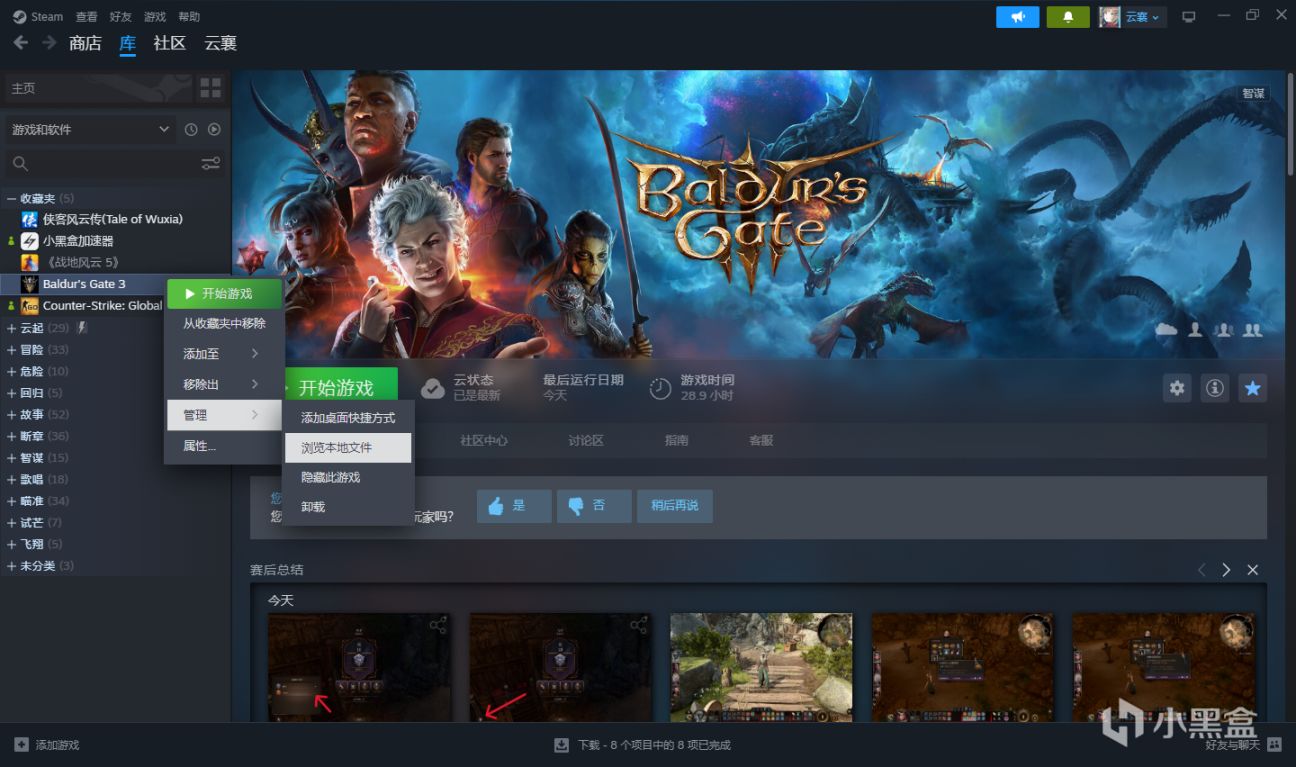The width and height of the screenshot is (1296, 767).
Task: Click the back navigation arrow
Action: 20,43
